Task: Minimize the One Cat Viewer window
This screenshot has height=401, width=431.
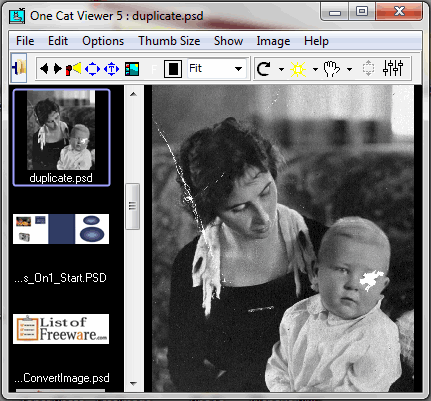Action: tap(335, 12)
